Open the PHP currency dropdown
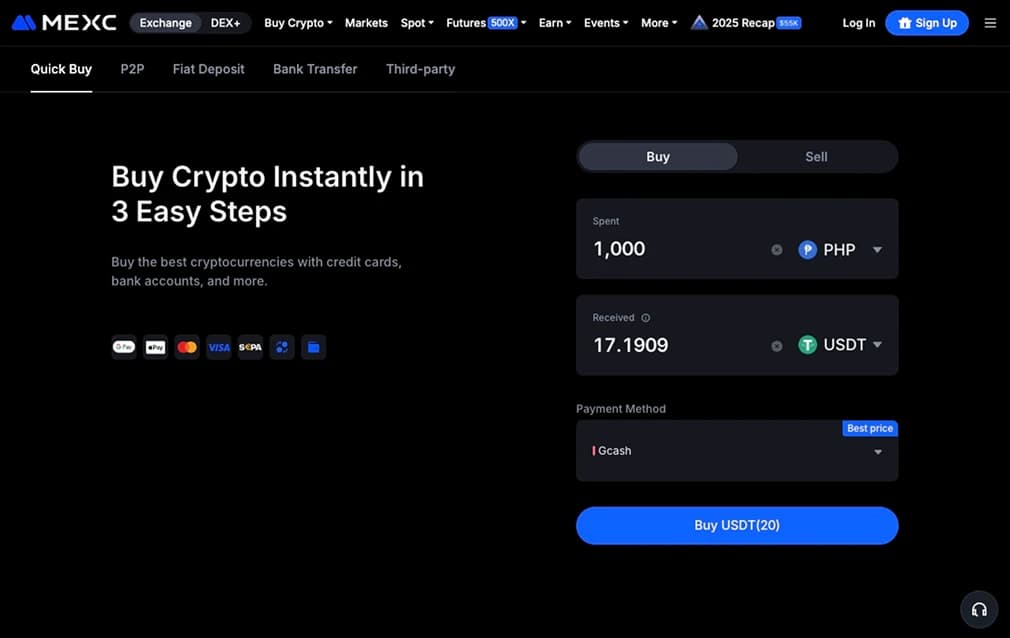This screenshot has height=638, width=1010. 839,249
